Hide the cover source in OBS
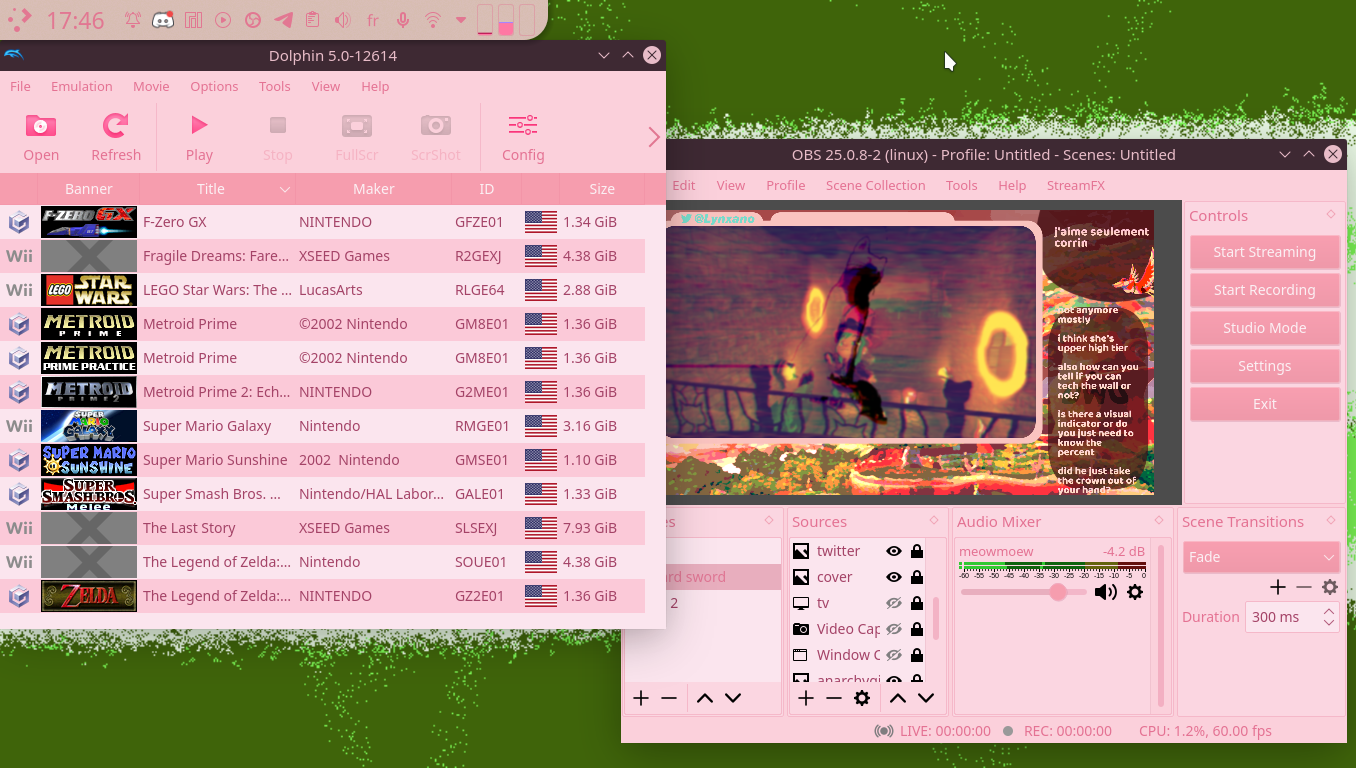 [x=894, y=577]
